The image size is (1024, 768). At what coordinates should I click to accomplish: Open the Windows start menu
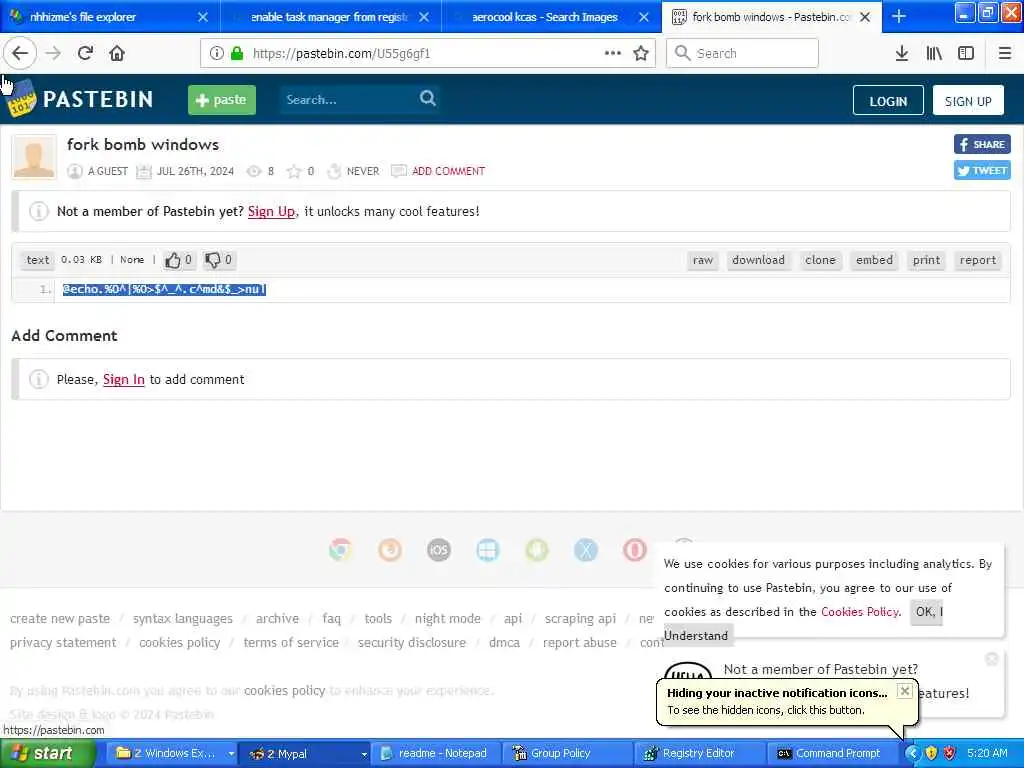pos(47,754)
